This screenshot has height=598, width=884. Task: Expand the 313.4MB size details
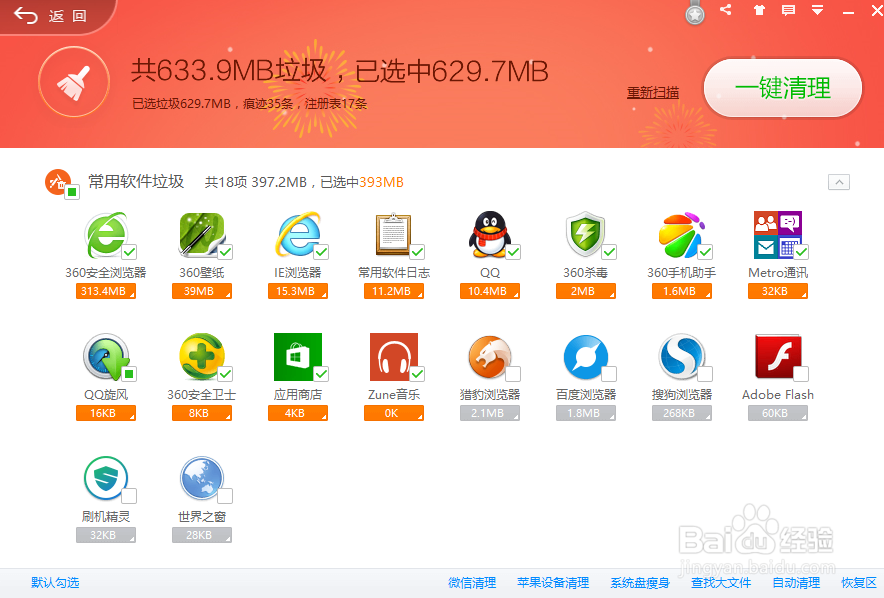pyautogui.click(x=105, y=291)
